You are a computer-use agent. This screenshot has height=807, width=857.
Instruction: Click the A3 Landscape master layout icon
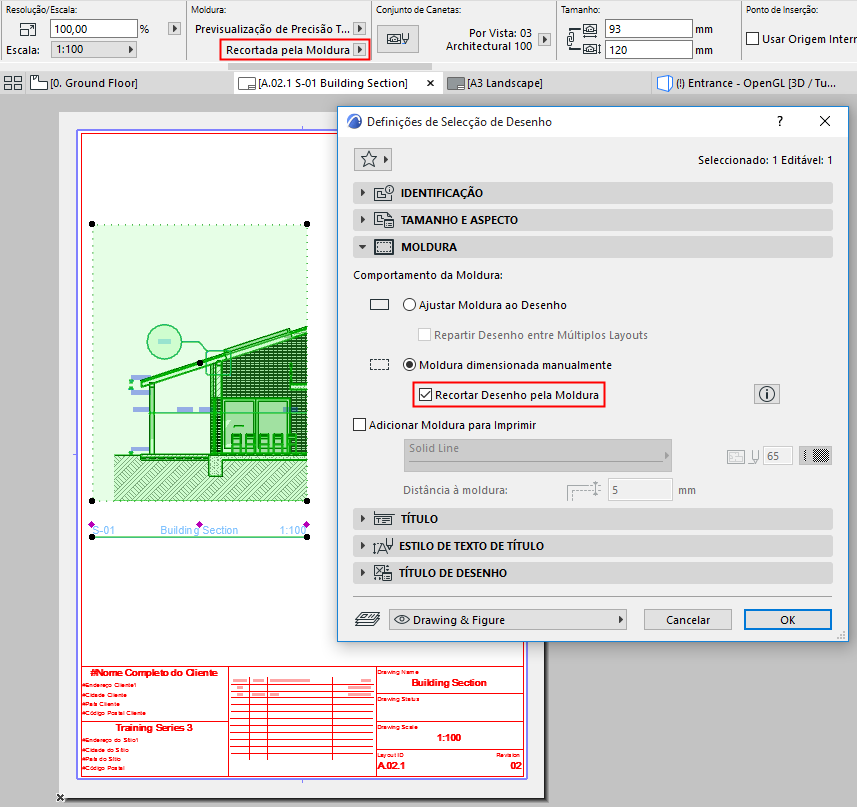456,83
